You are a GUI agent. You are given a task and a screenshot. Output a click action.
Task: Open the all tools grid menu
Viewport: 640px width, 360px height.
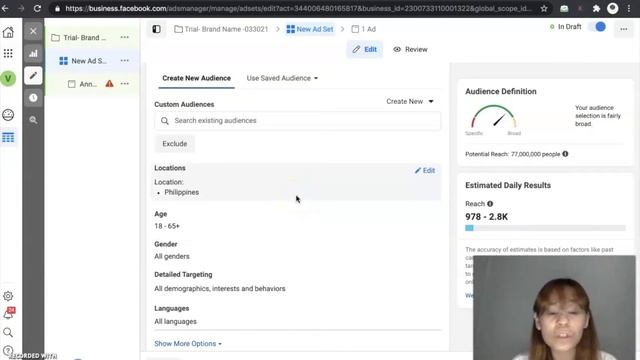click(x=8, y=53)
